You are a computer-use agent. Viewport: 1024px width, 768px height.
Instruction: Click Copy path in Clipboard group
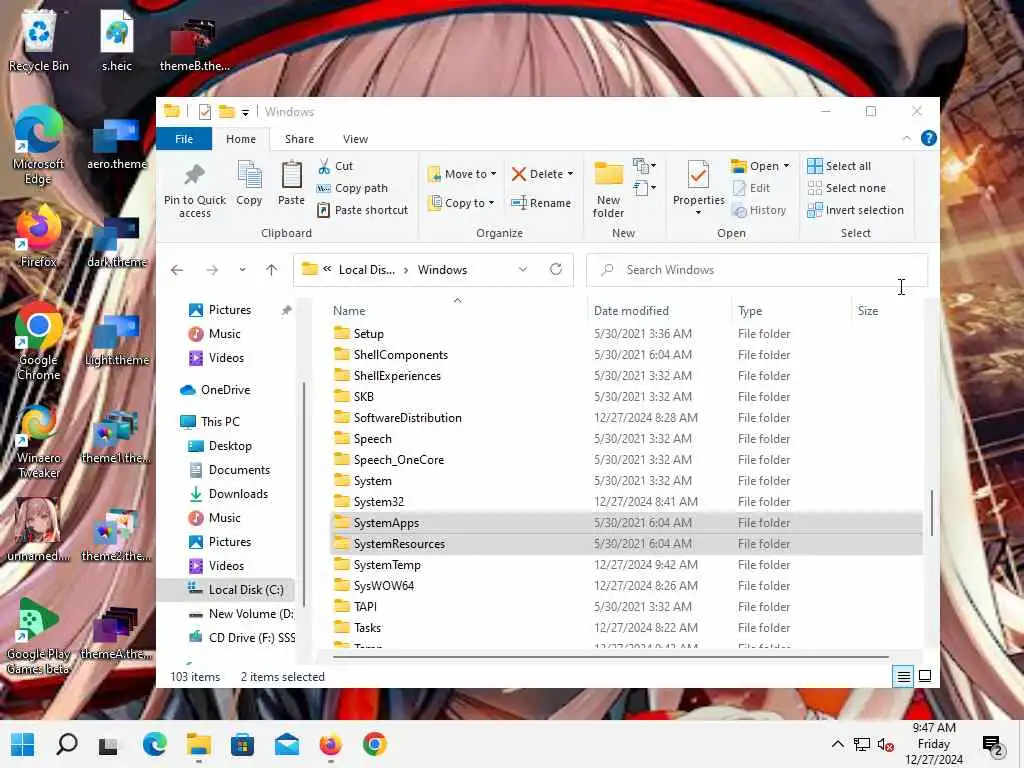pyautogui.click(x=353, y=188)
